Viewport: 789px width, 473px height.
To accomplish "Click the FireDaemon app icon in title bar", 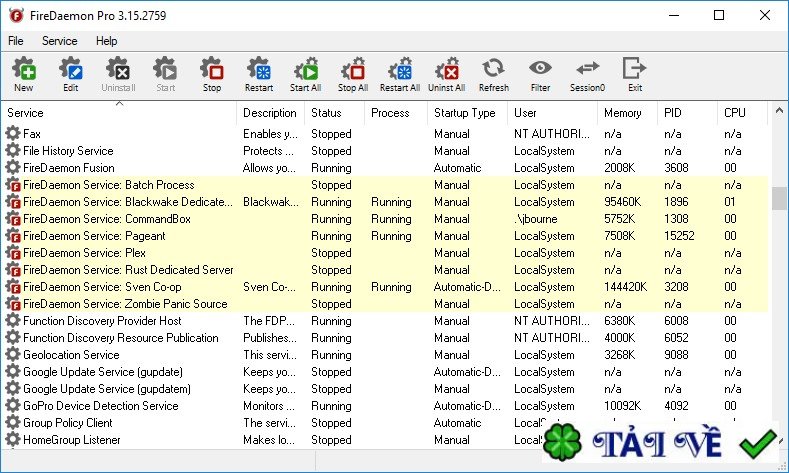I will coord(16,16).
